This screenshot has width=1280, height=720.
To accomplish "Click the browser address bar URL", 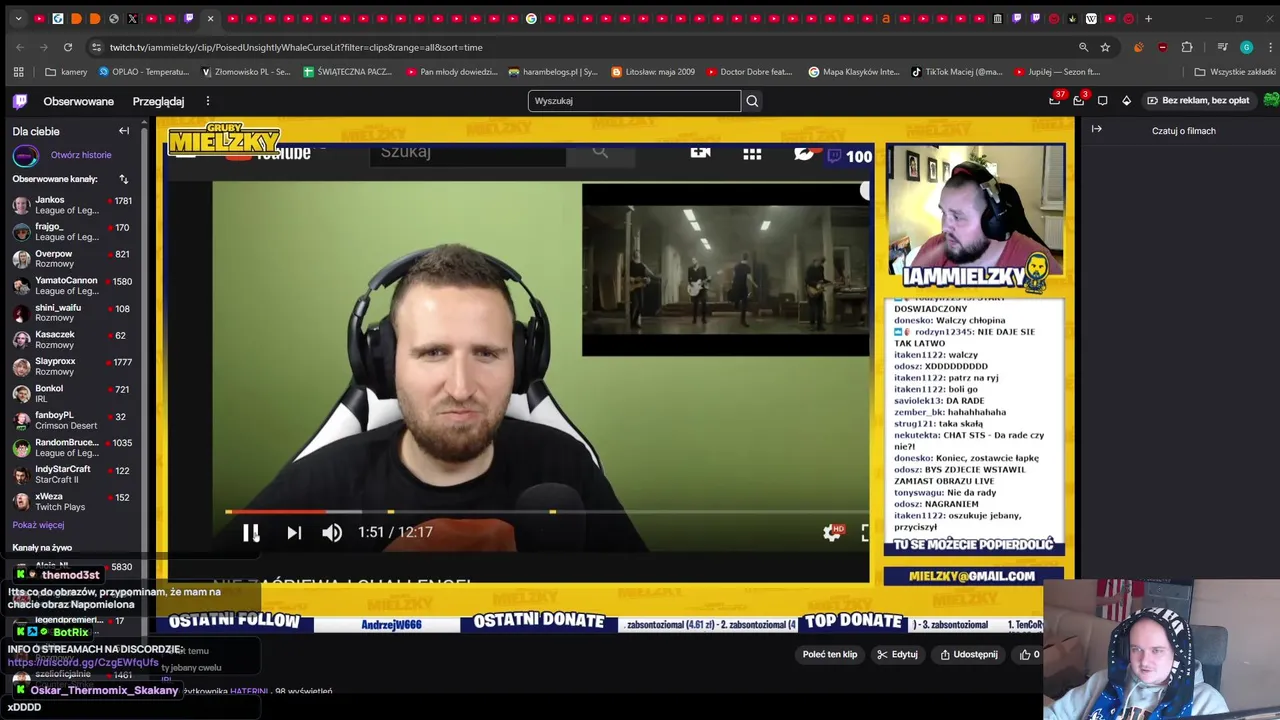I will tap(296, 47).
